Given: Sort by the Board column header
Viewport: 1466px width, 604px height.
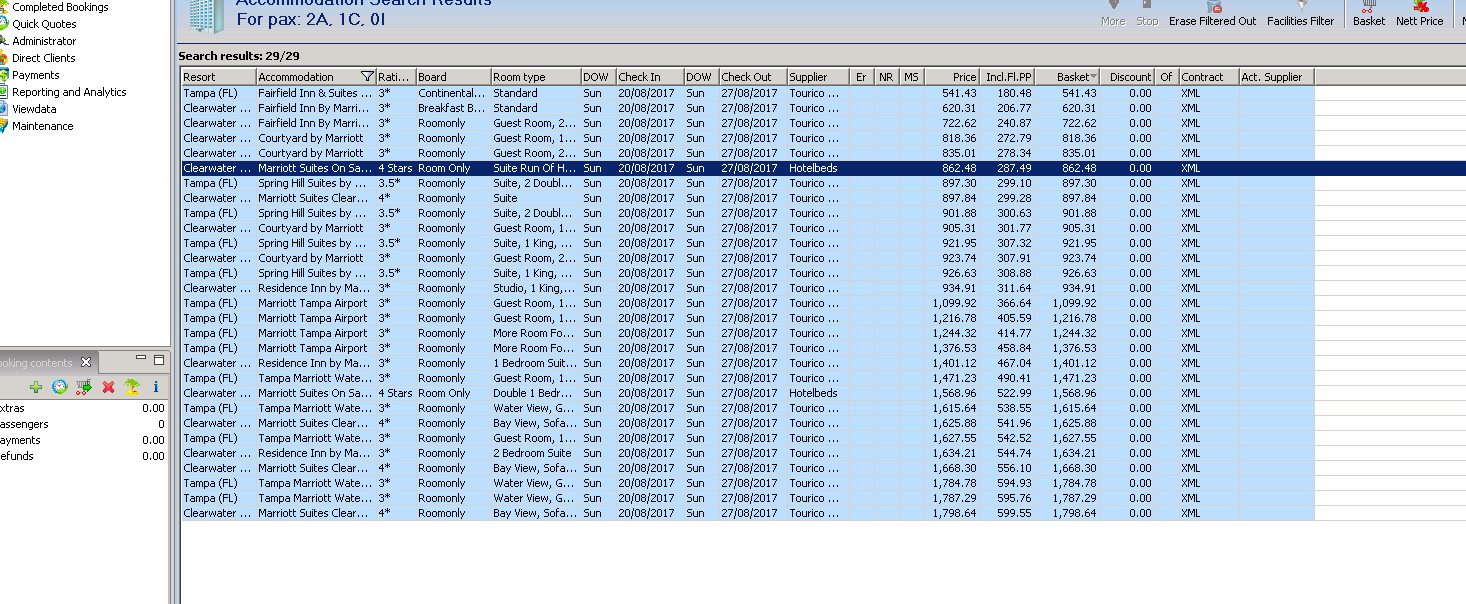Looking at the screenshot, I should pos(453,77).
